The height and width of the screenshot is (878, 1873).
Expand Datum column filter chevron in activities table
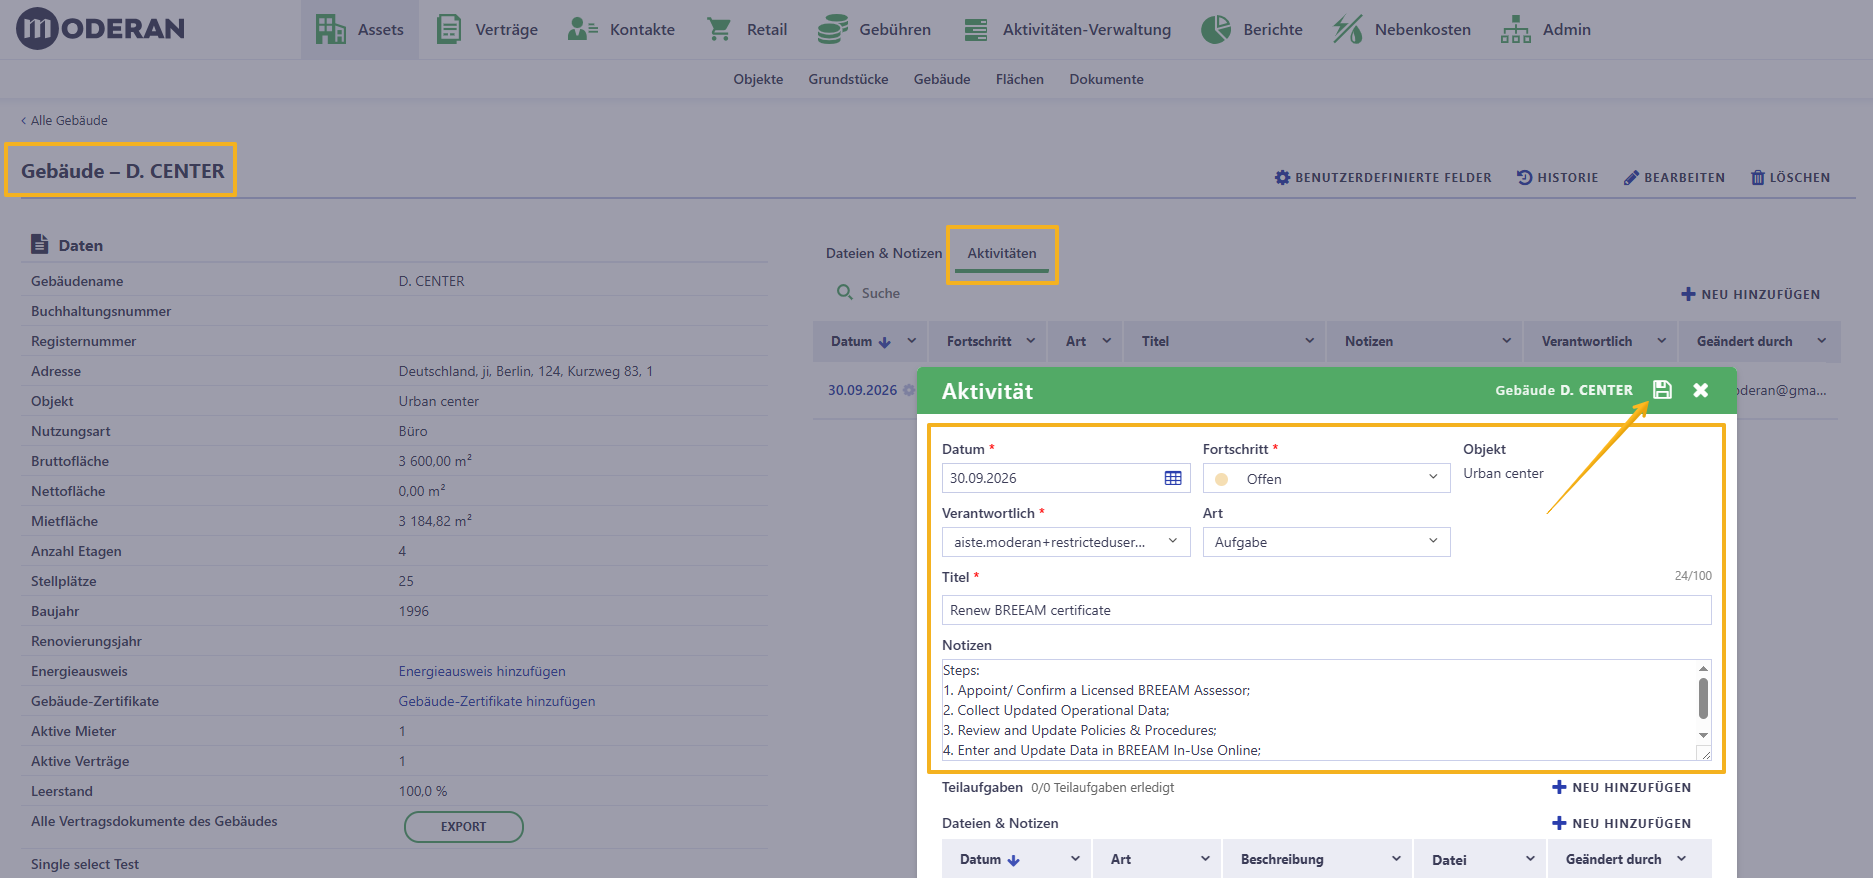tap(911, 341)
